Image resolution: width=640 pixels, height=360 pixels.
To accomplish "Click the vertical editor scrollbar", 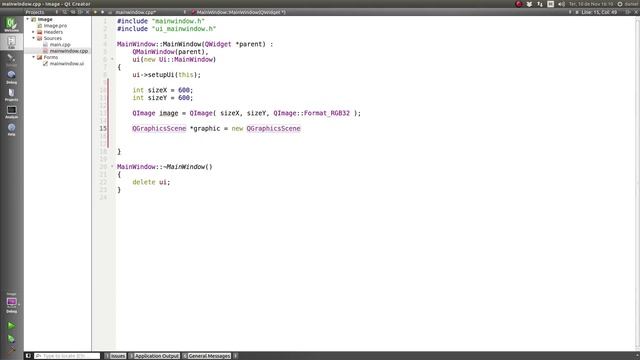I will pos(637,183).
